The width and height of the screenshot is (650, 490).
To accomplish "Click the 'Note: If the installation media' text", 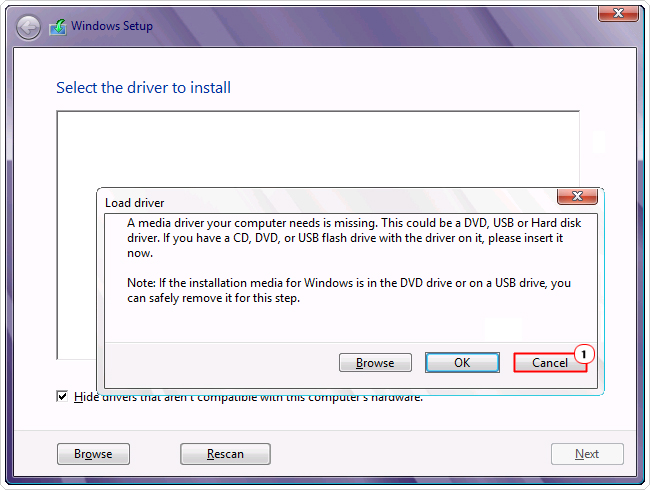I will click(349, 290).
